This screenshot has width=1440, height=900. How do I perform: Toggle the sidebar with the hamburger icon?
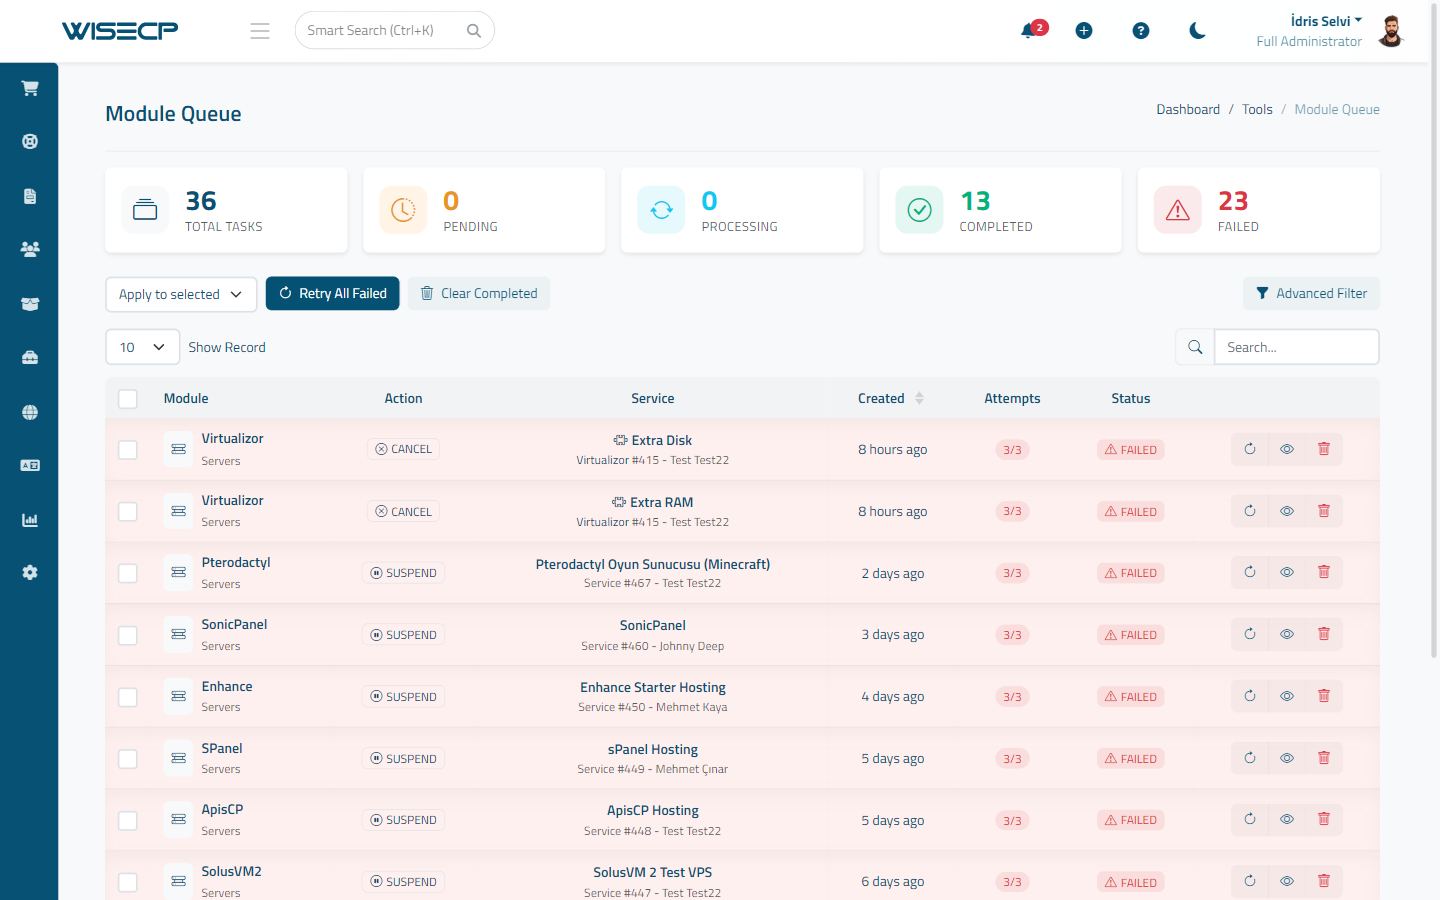[x=260, y=31]
